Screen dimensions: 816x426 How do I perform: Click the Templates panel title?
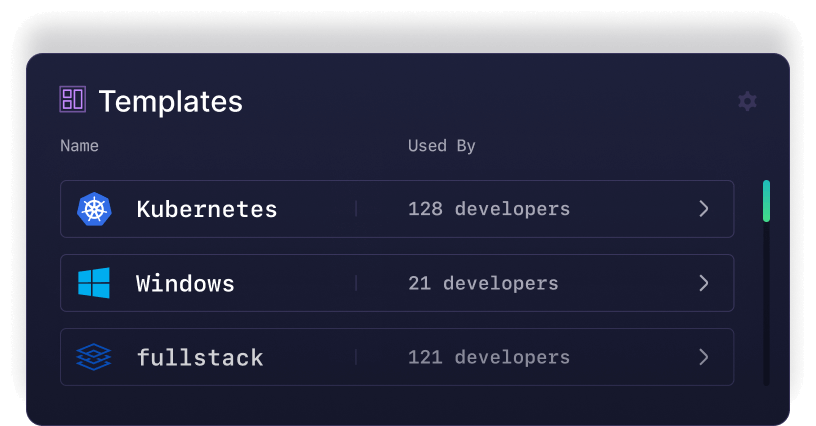coord(170,101)
